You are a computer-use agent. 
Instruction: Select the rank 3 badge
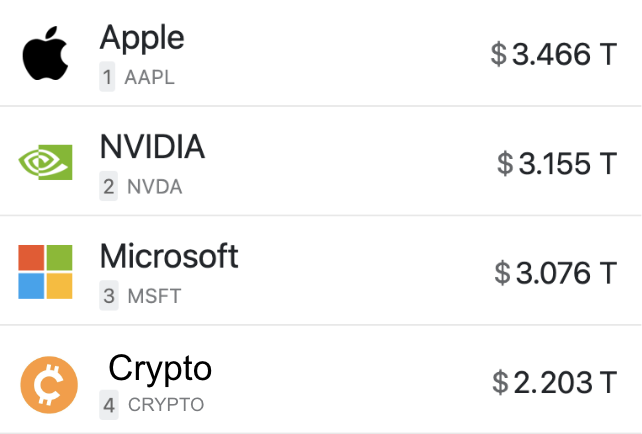[x=108, y=296]
